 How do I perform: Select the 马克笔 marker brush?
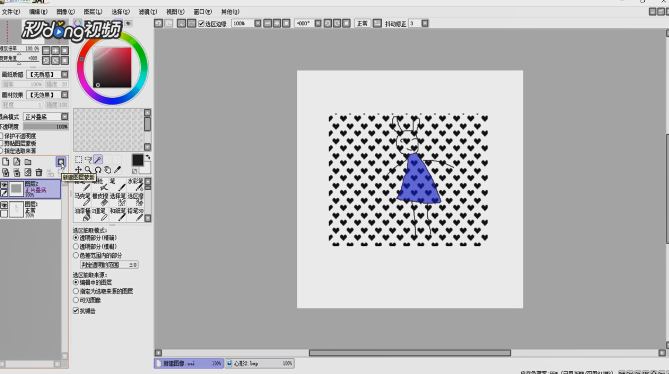83,200
